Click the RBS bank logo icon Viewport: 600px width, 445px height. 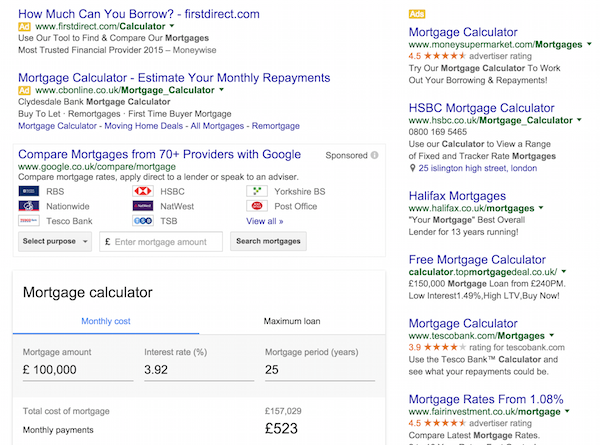click(29, 191)
